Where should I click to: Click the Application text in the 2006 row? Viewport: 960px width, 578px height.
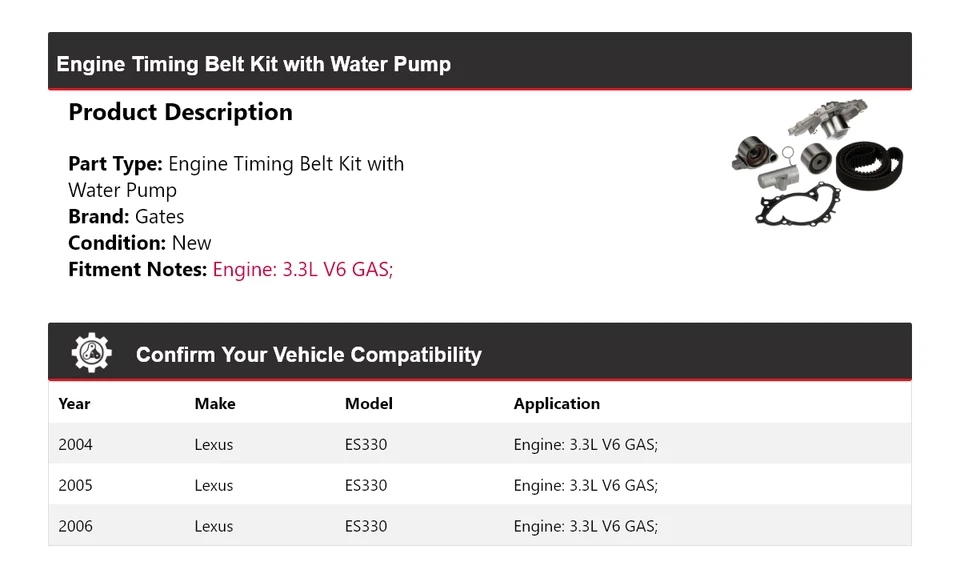click(586, 527)
